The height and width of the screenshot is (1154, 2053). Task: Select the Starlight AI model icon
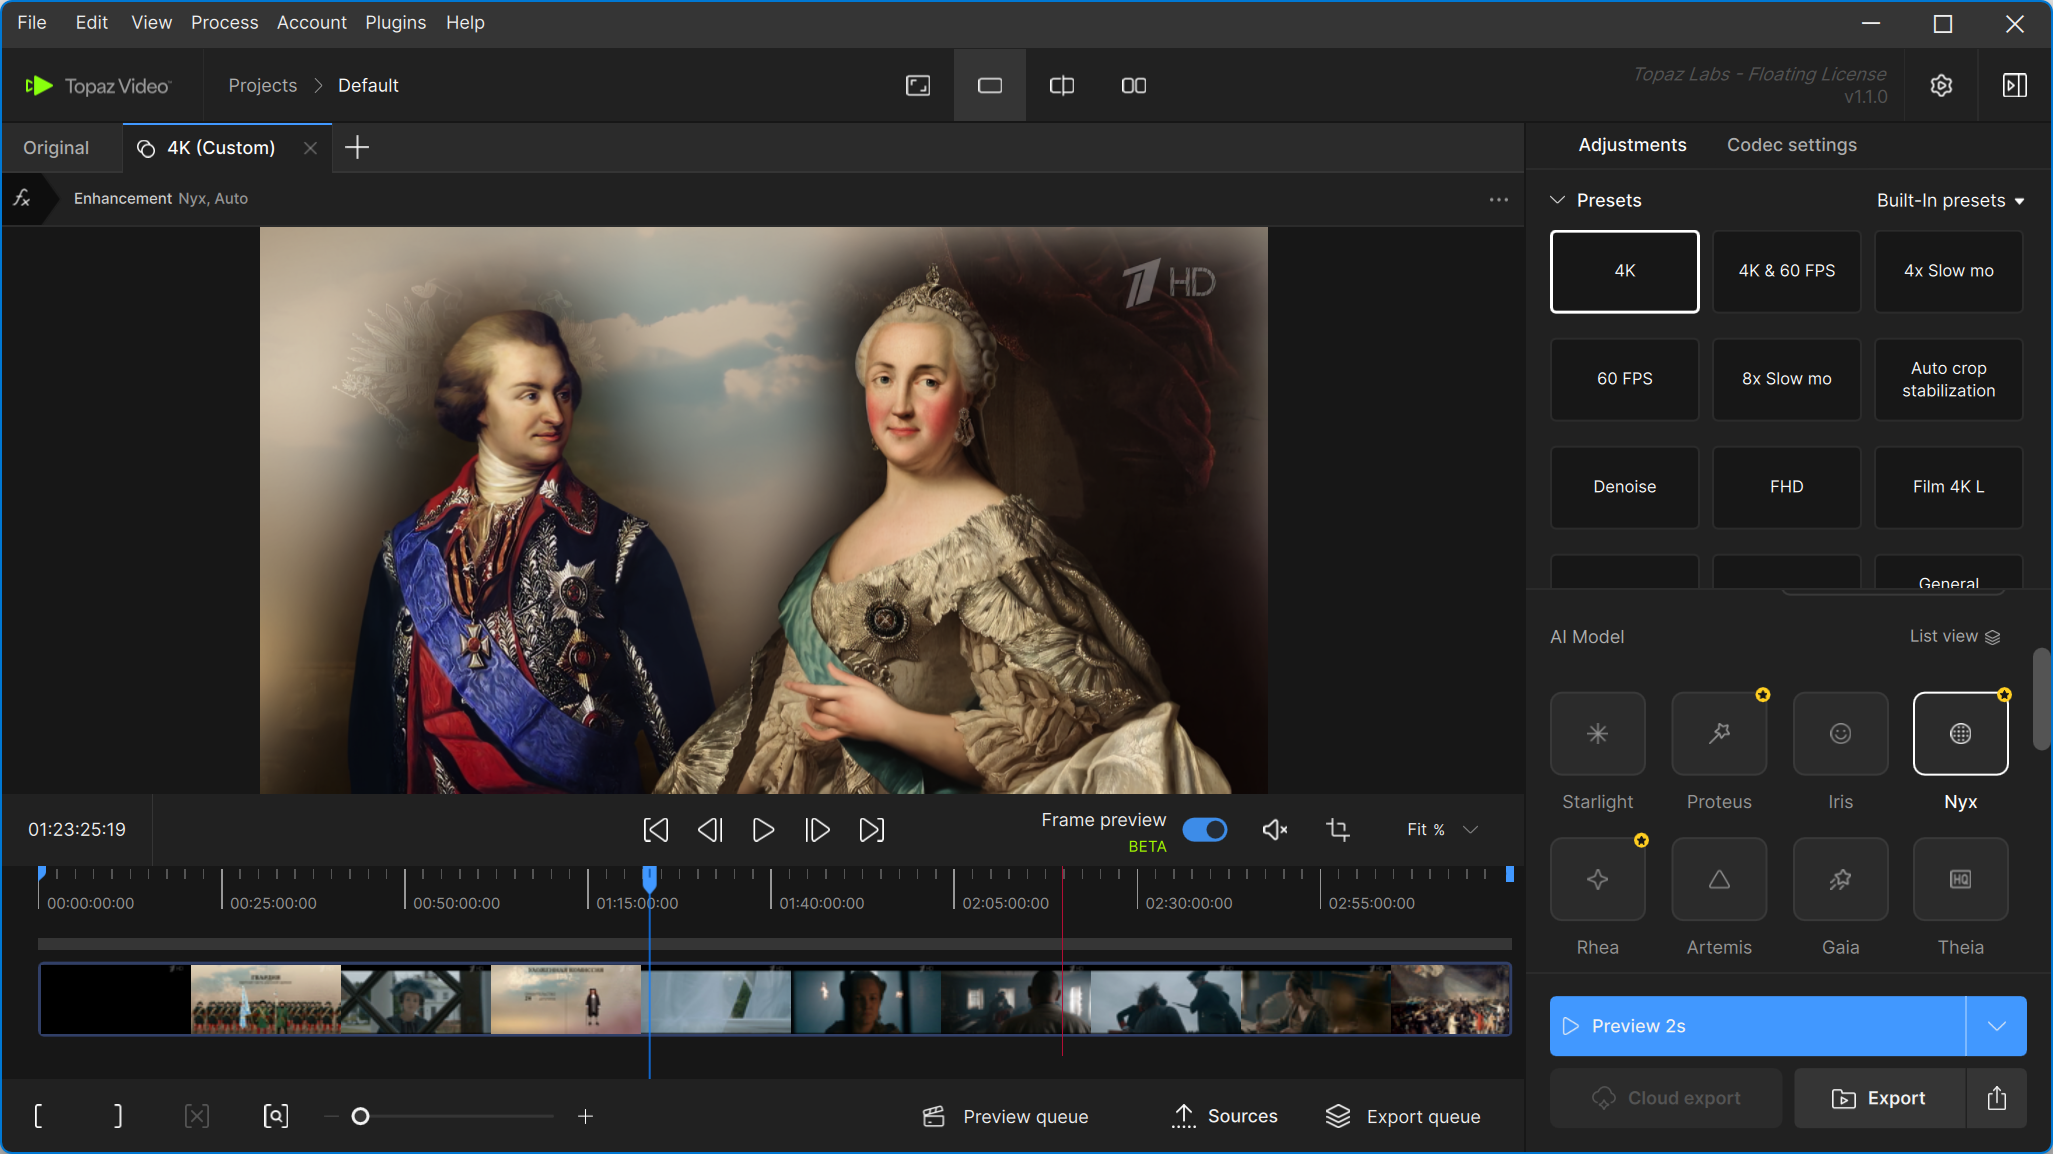pyautogui.click(x=1597, y=733)
